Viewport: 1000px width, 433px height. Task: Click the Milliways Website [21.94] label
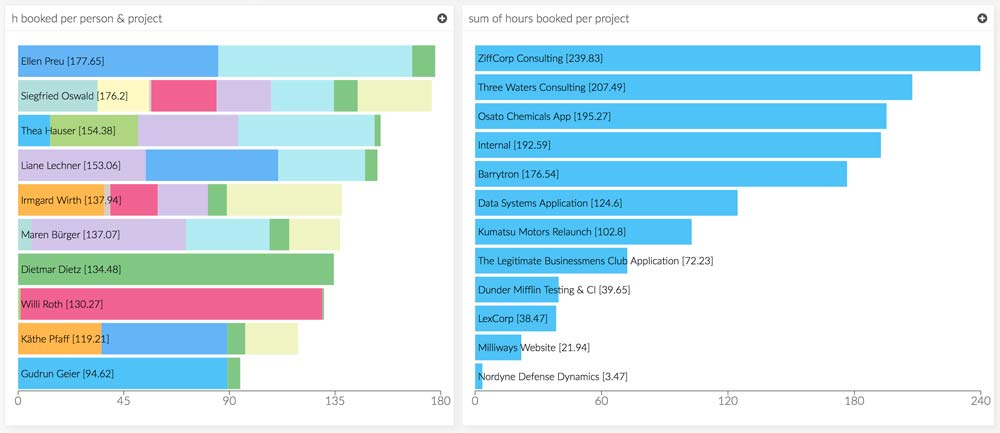533,348
